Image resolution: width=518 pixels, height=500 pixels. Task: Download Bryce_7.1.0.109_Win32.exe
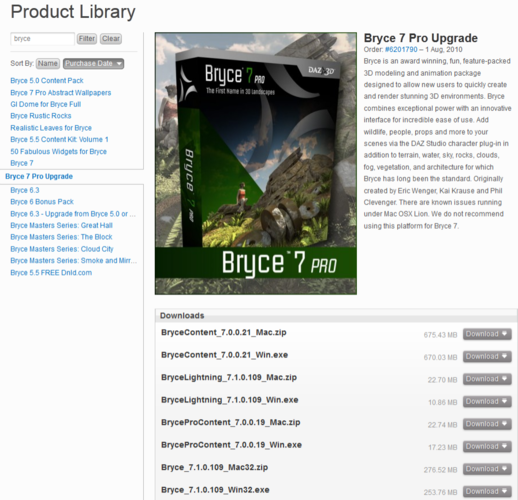pyautogui.click(x=487, y=492)
